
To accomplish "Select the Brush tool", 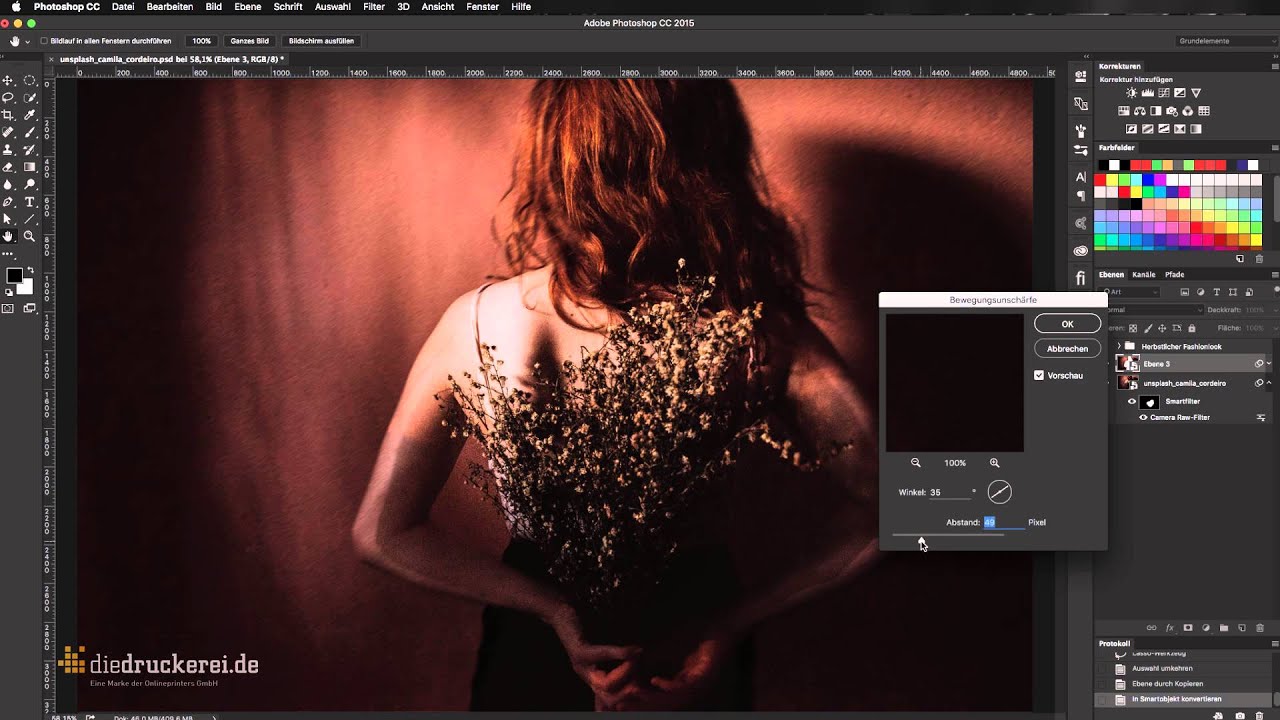I will pos(30,132).
